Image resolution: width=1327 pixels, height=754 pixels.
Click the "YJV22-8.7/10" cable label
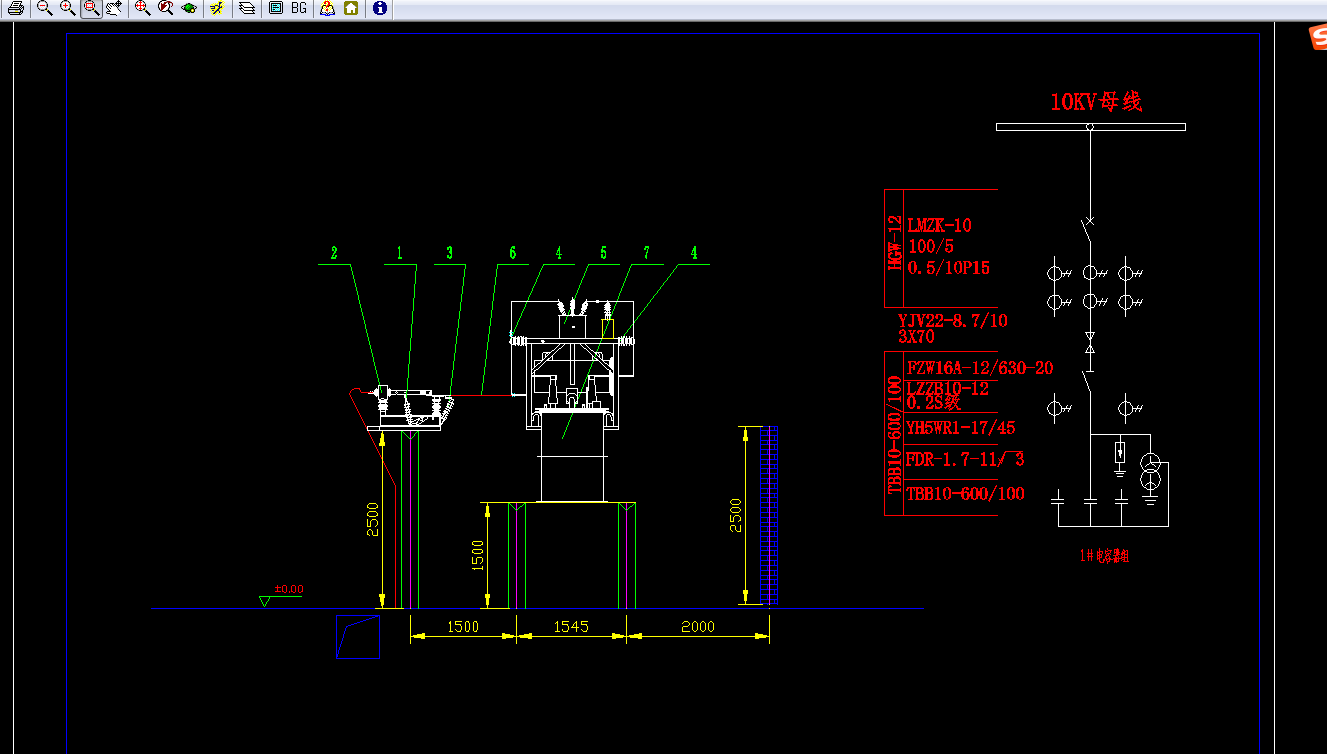coord(953,321)
